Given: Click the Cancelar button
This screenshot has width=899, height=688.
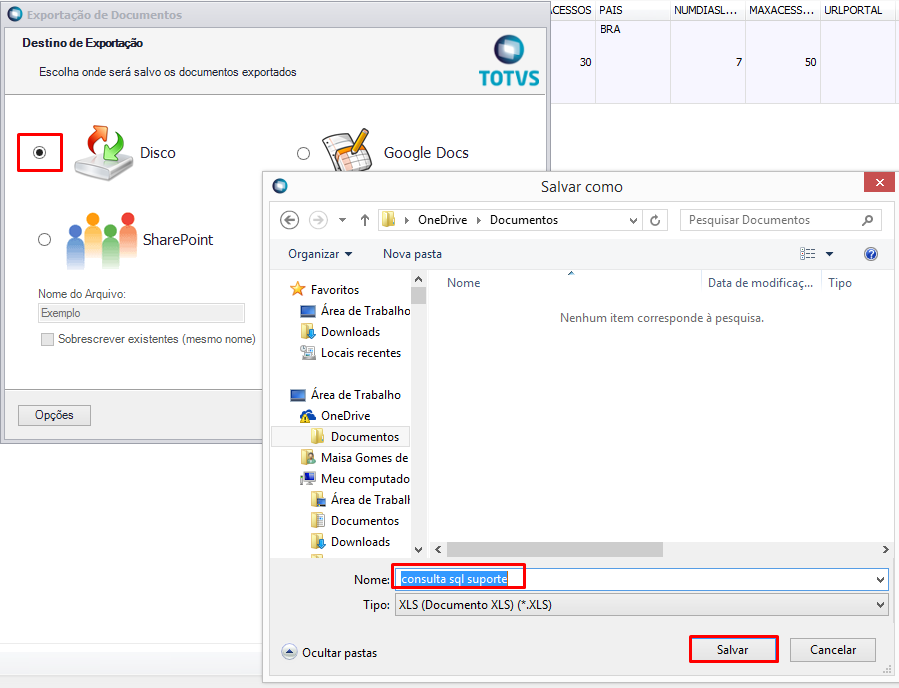Looking at the screenshot, I should [x=832, y=650].
